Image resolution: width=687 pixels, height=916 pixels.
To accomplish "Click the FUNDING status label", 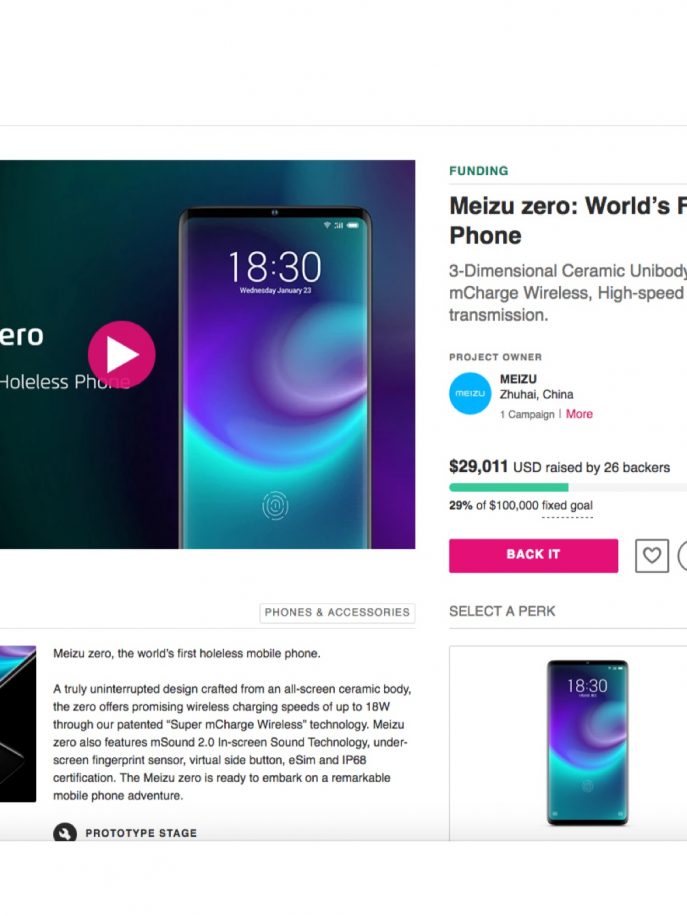I will (478, 171).
